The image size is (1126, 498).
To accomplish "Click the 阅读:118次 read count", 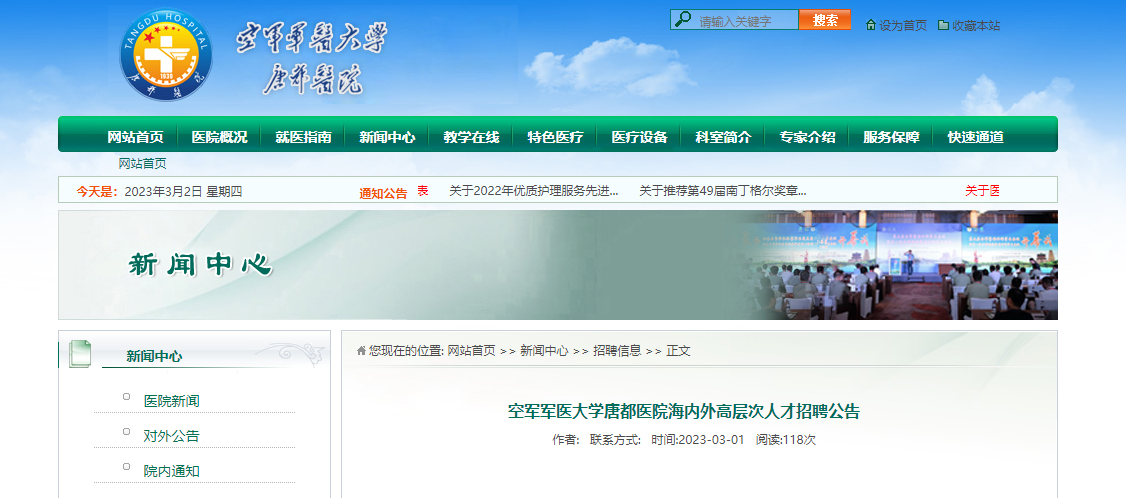I will click(786, 440).
